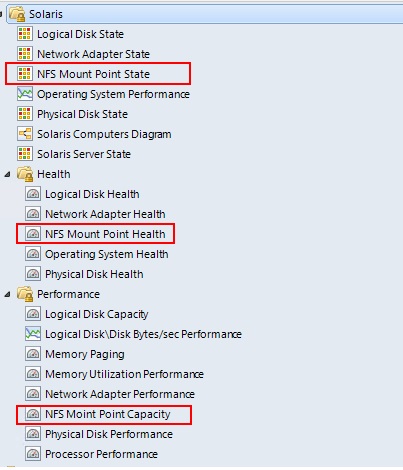
Task: Click the Logical Disk Health dashboard icon
Action: [x=33, y=194]
